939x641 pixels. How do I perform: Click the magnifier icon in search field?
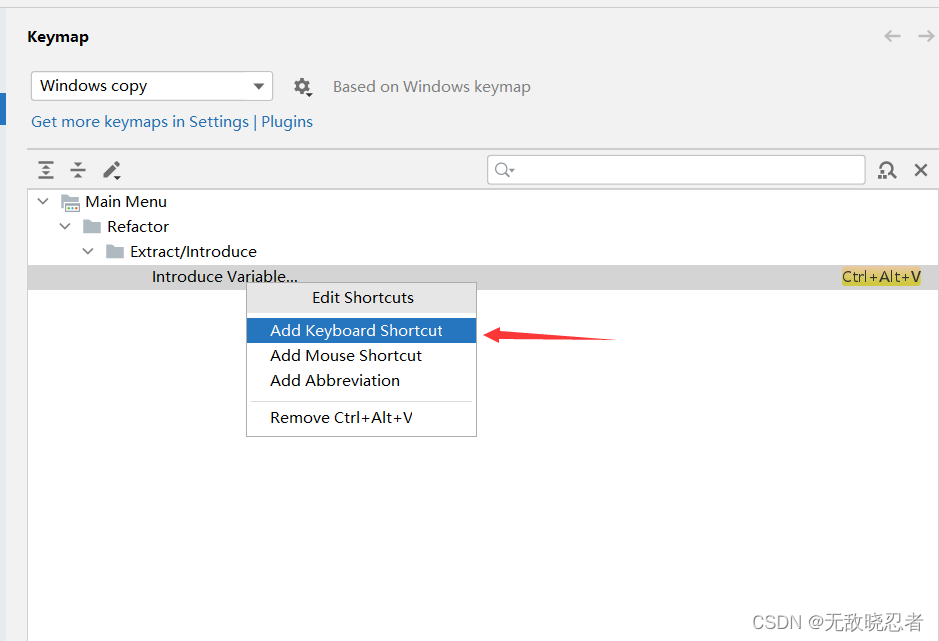(x=504, y=170)
